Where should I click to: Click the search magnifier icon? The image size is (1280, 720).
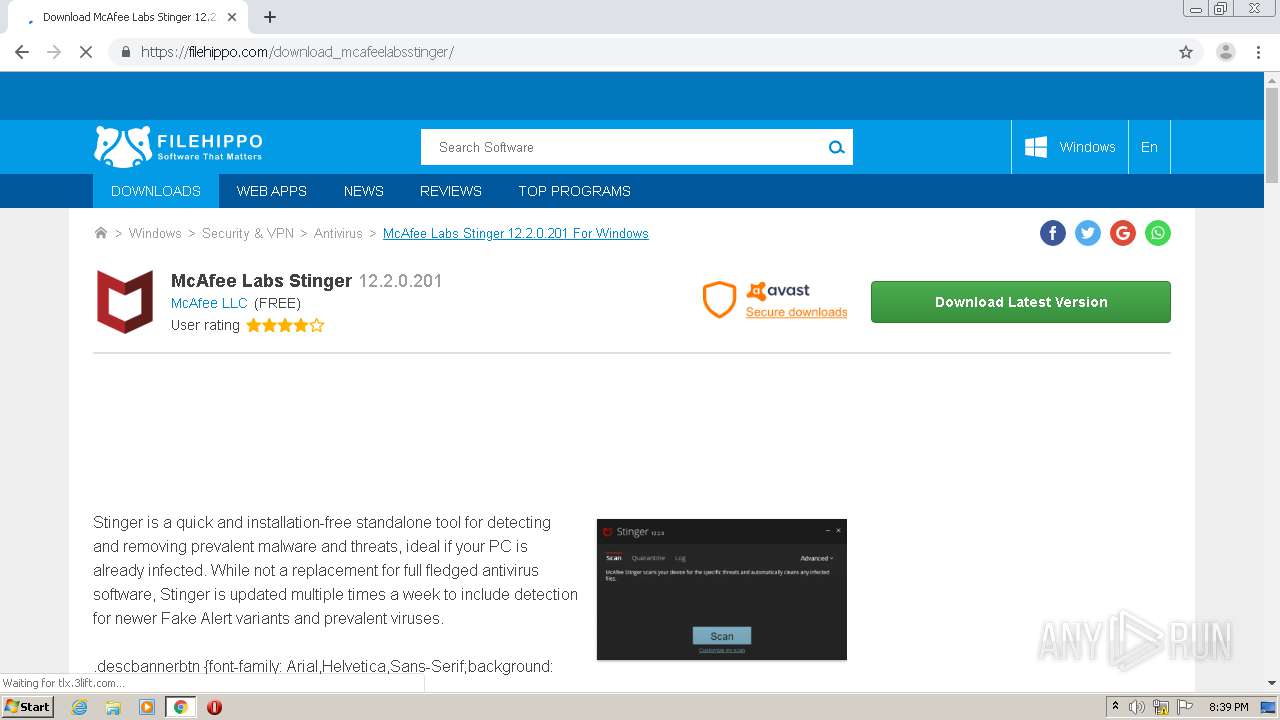[836, 147]
